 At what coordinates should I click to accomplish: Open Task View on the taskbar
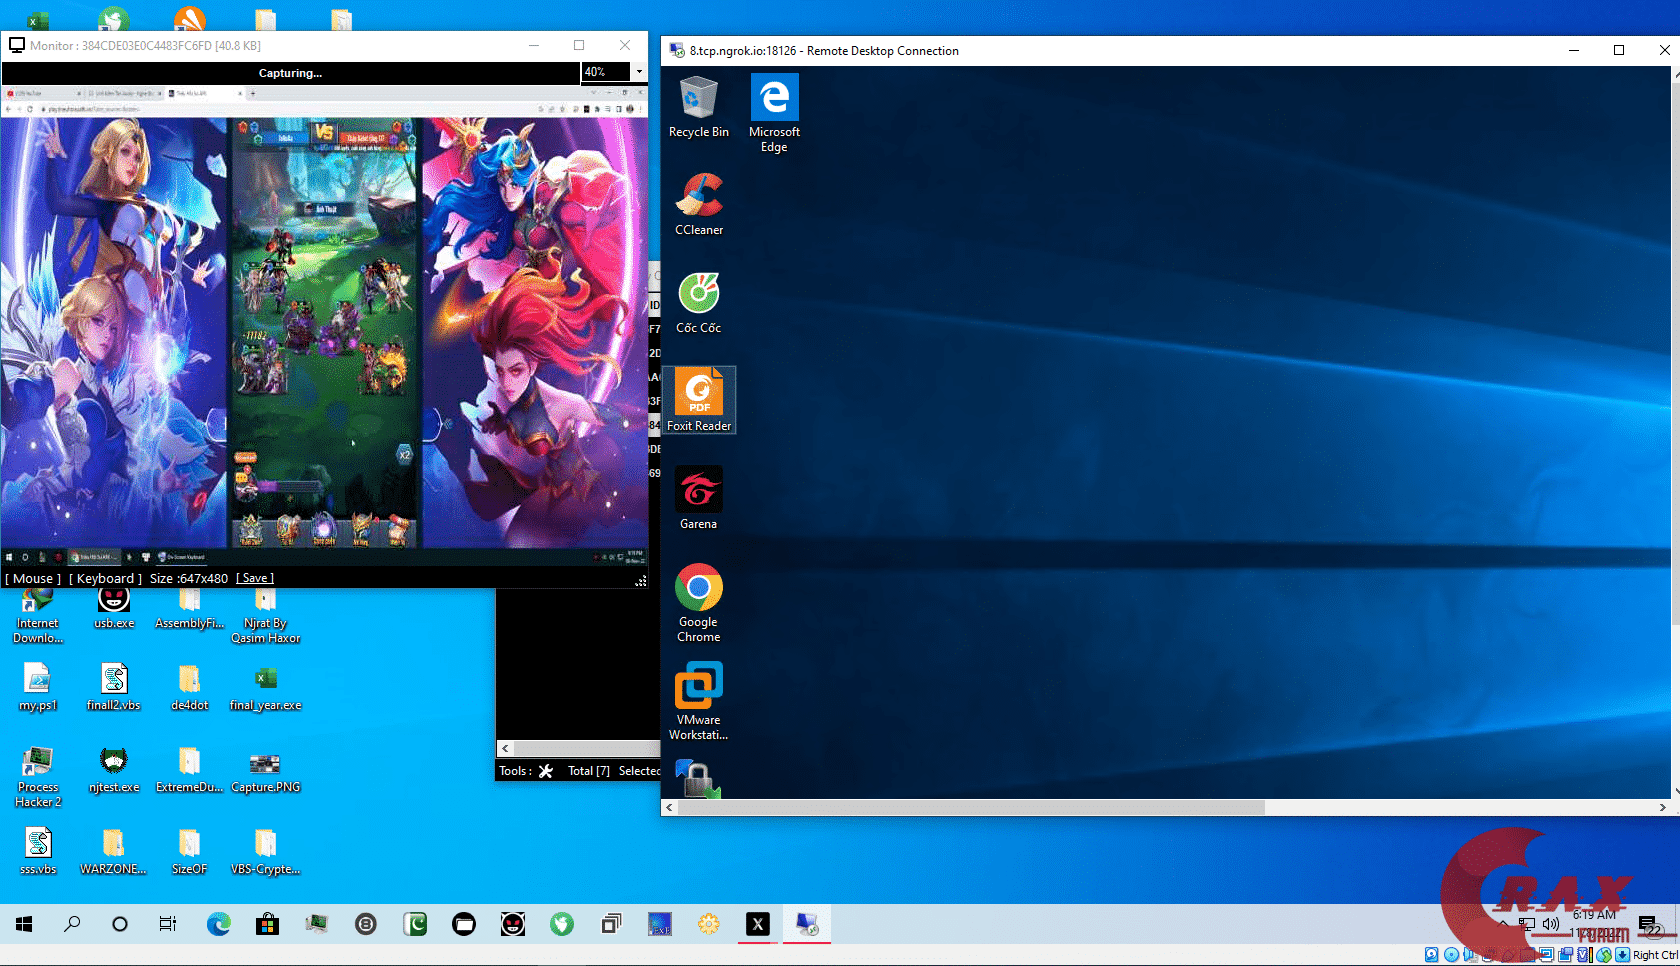(x=168, y=924)
